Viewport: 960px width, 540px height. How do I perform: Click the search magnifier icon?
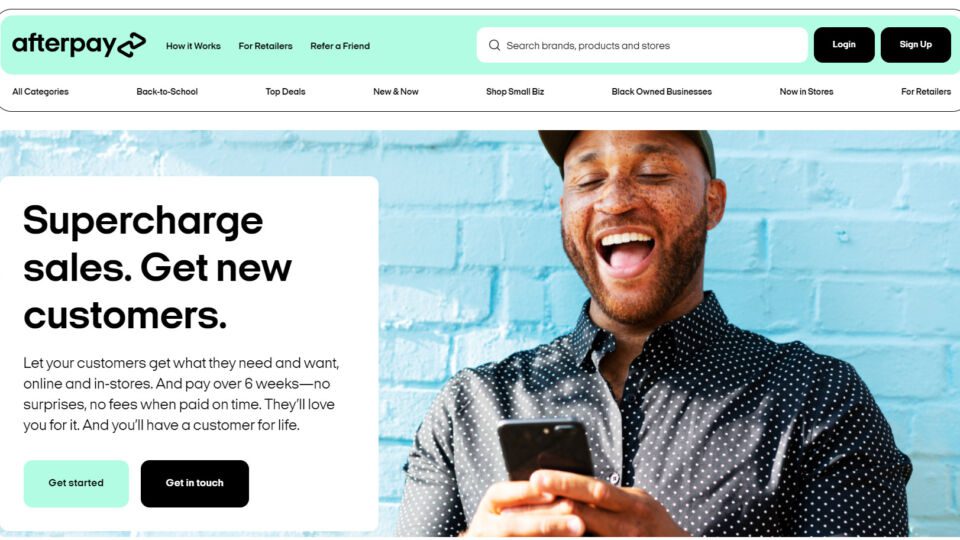[494, 45]
